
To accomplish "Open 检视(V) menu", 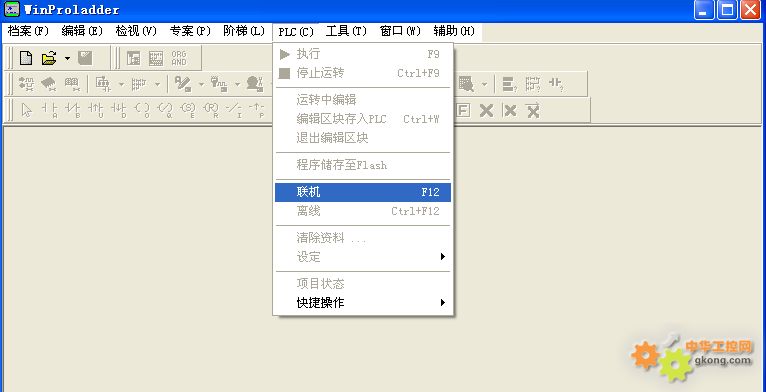I will click(136, 31).
